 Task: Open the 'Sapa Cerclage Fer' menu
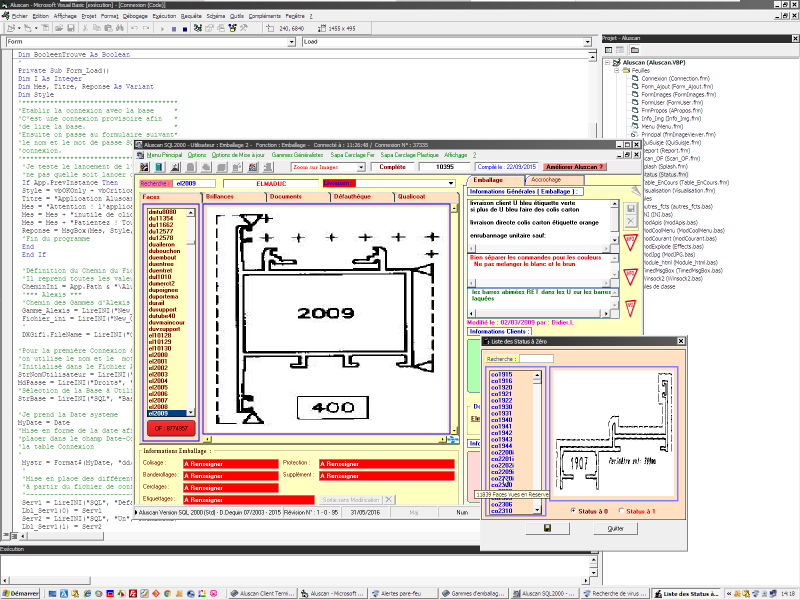pos(353,155)
